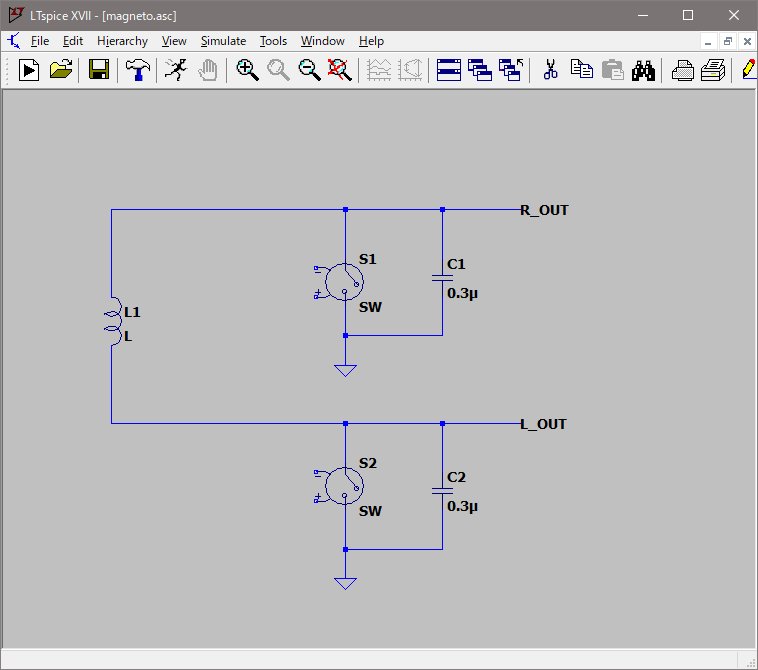Click the Zoom In magnifier icon
The image size is (758, 670).
[247, 70]
